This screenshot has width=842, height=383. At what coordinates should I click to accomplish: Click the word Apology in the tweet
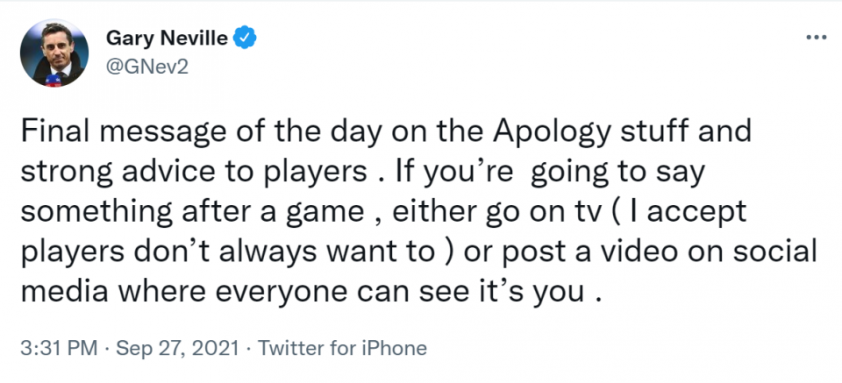coord(553,133)
